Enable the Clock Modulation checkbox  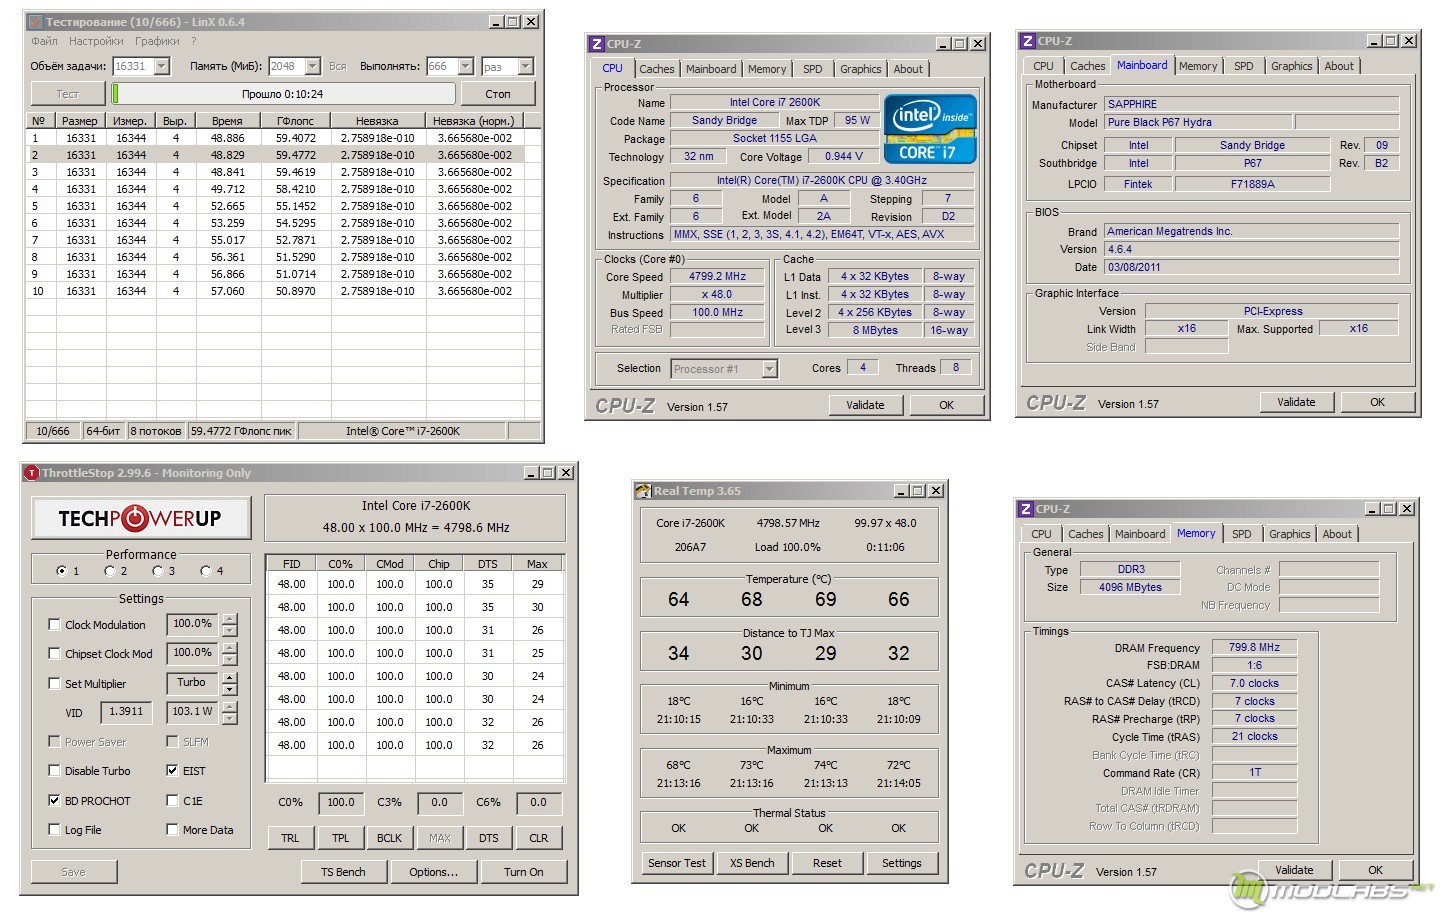click(55, 625)
